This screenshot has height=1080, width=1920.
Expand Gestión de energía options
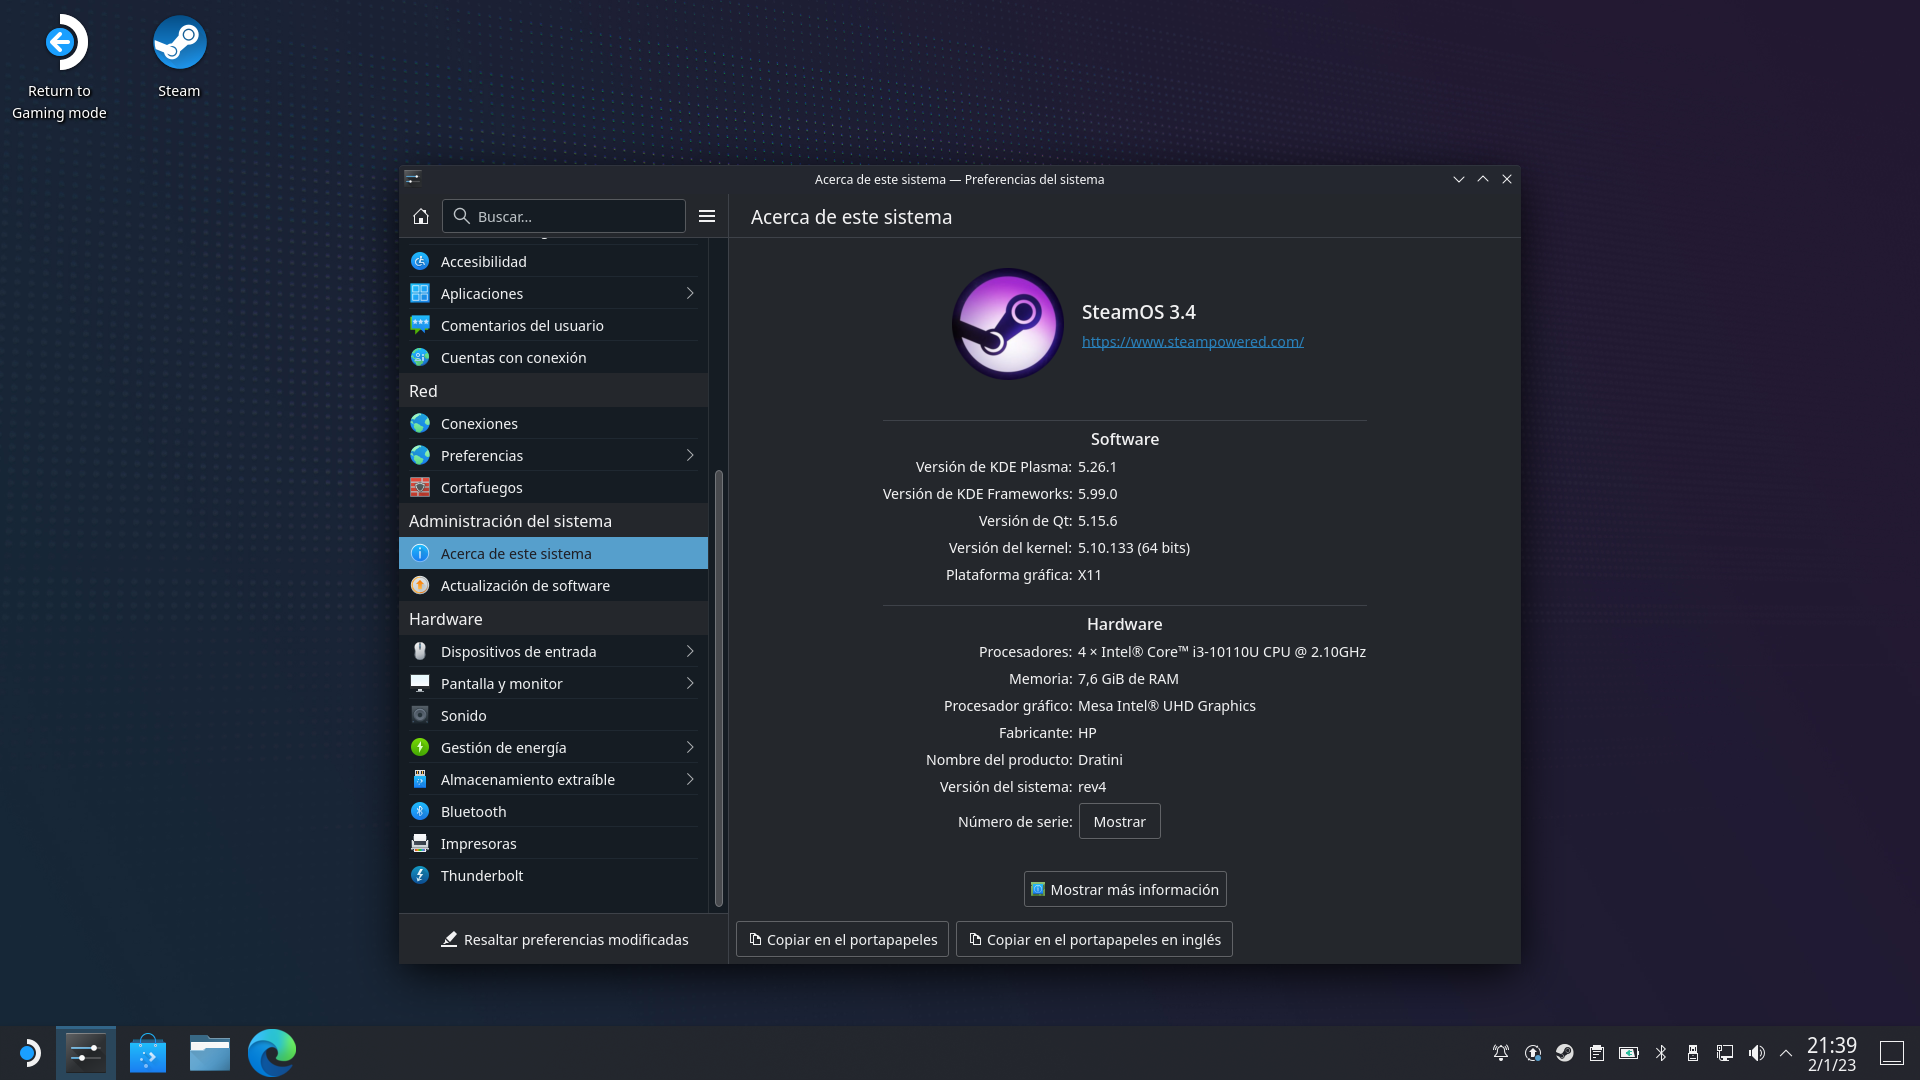tap(689, 747)
